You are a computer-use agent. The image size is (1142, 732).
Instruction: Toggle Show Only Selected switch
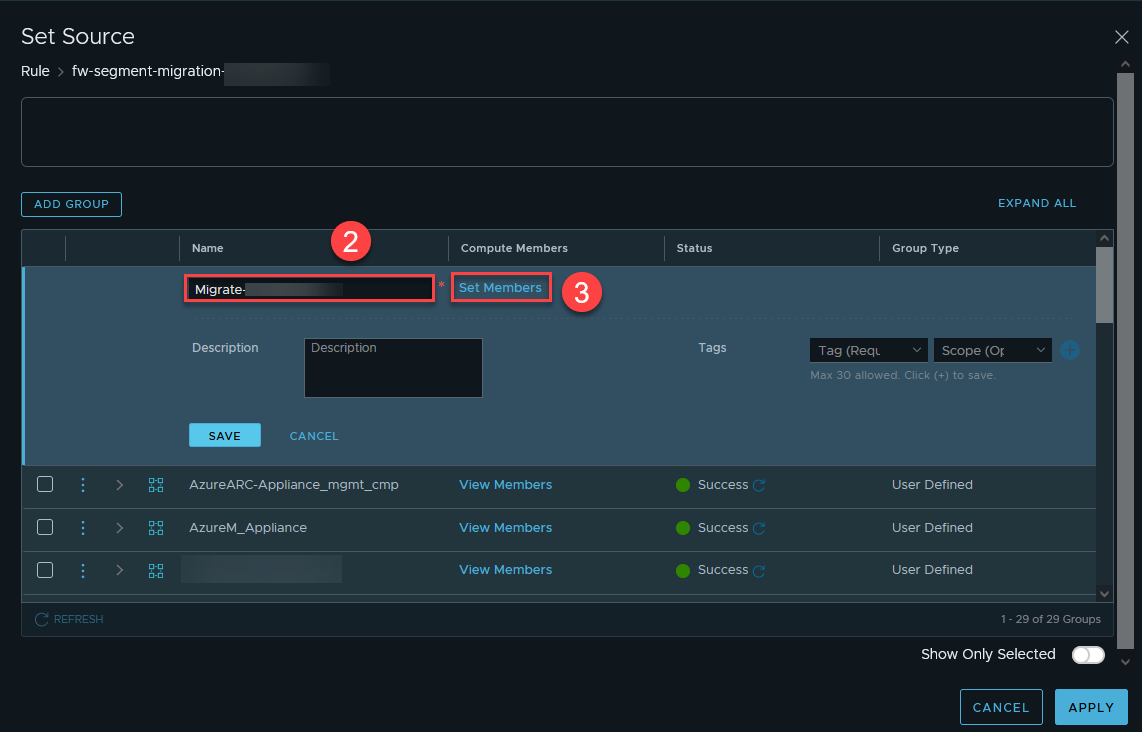(x=1088, y=655)
